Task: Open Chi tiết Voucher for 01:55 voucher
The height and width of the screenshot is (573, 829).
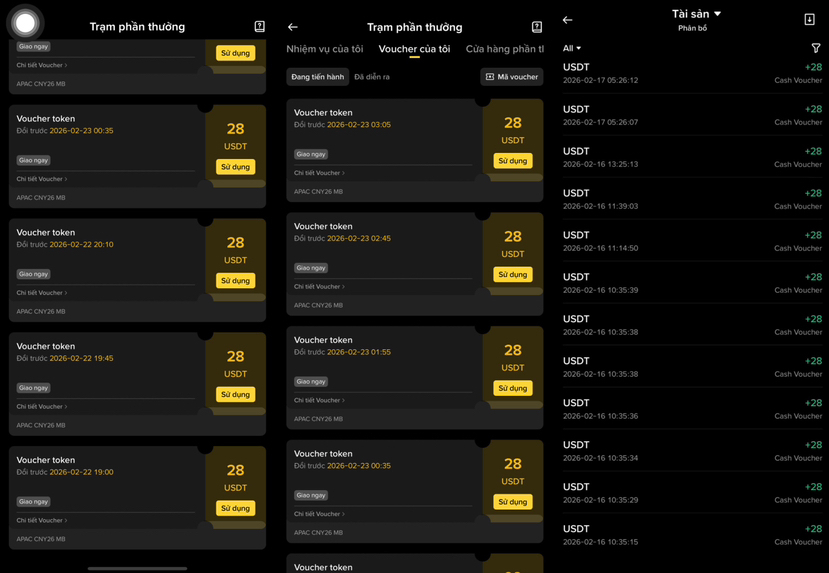Action: [319, 400]
